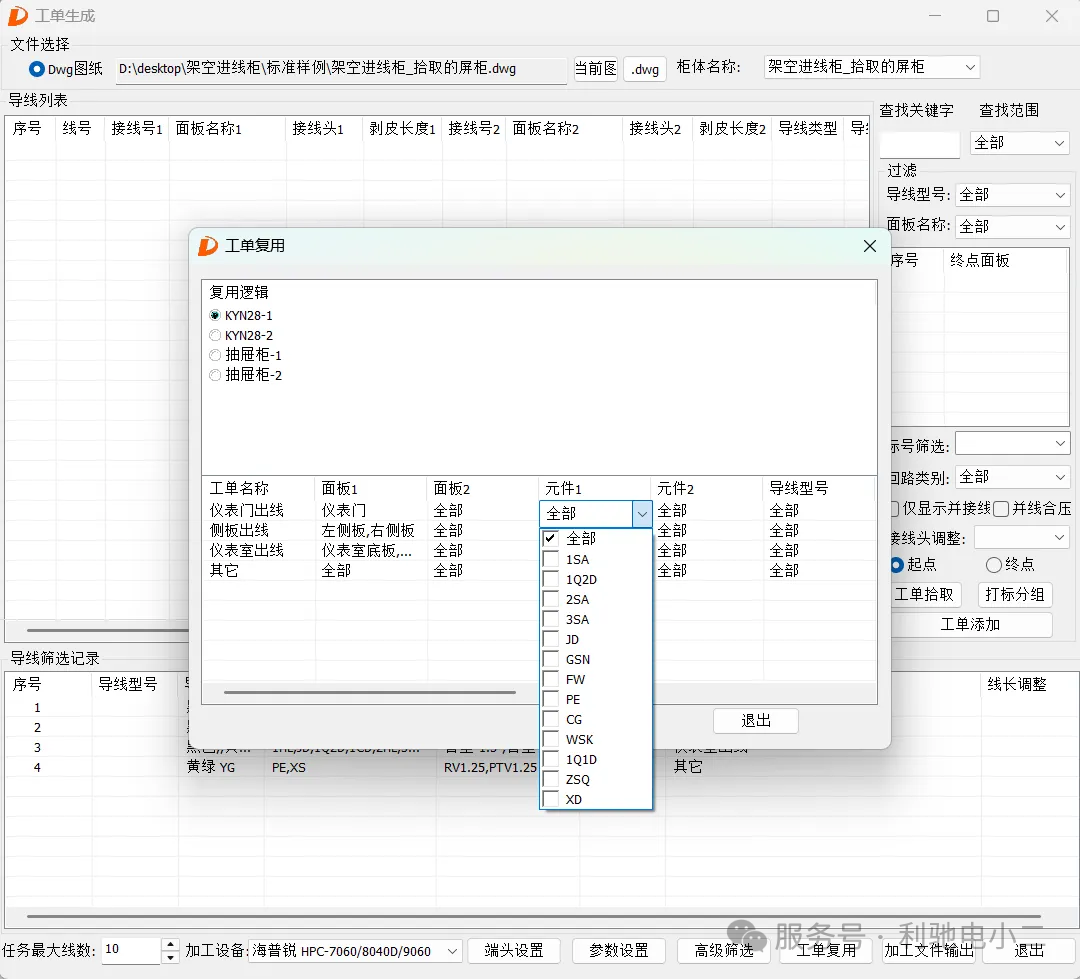Click the file path field
Viewport: 1080px width, 979px height.
tap(342, 69)
